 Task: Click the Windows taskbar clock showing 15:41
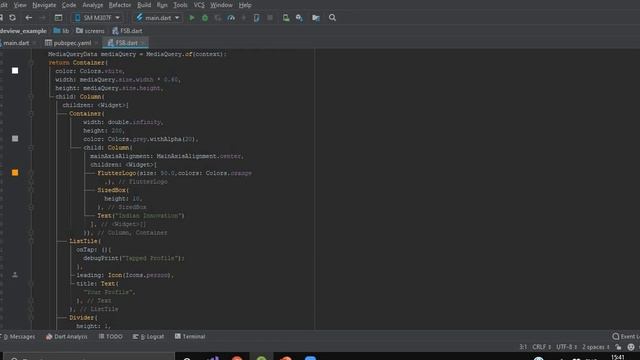coord(618,357)
